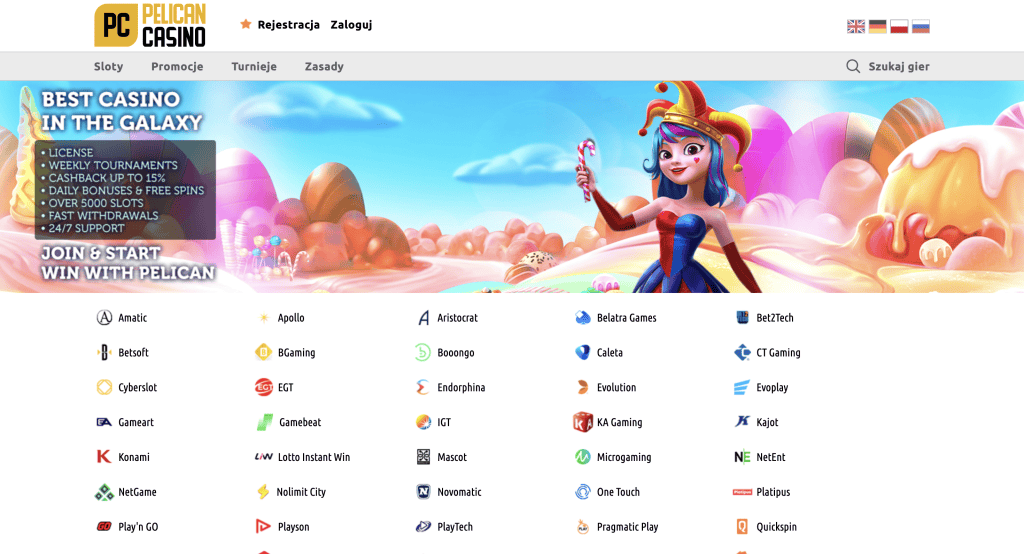
Task: Open the Promocje menu item
Action: pos(177,66)
